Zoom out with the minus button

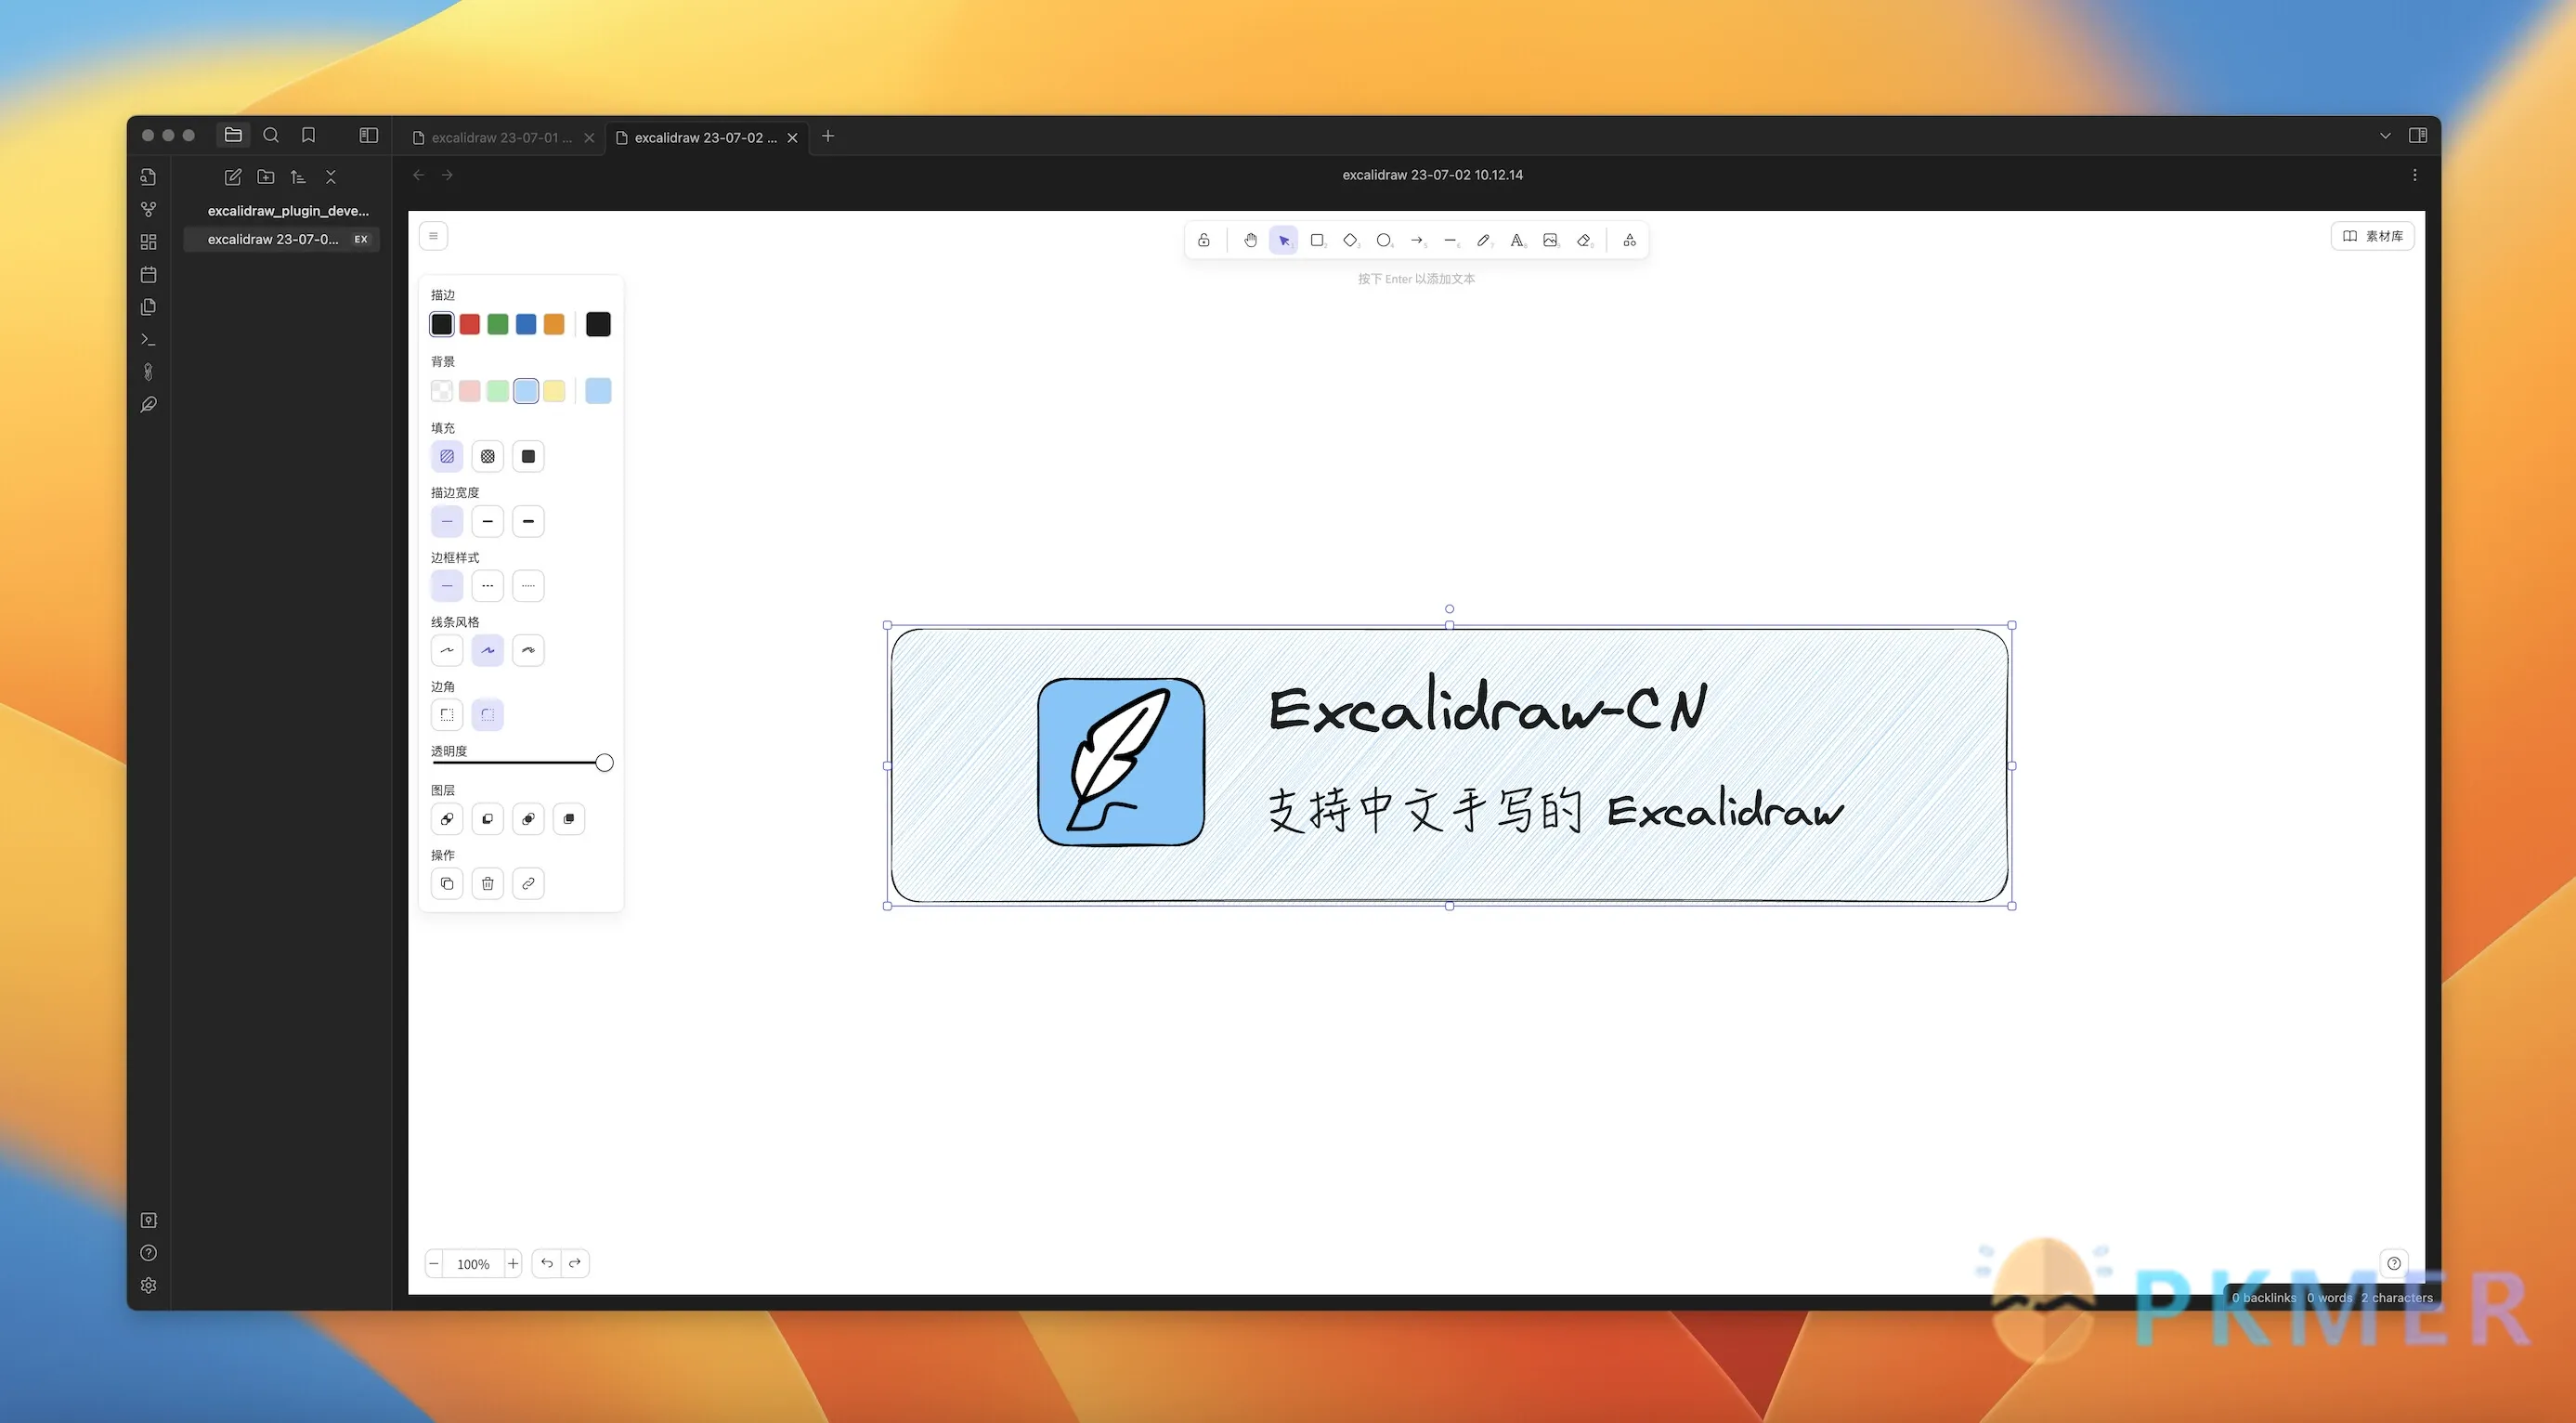(x=434, y=1264)
